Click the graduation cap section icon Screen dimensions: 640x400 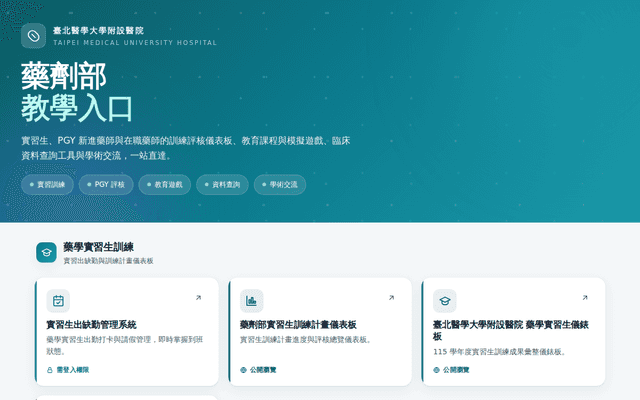pos(46,252)
